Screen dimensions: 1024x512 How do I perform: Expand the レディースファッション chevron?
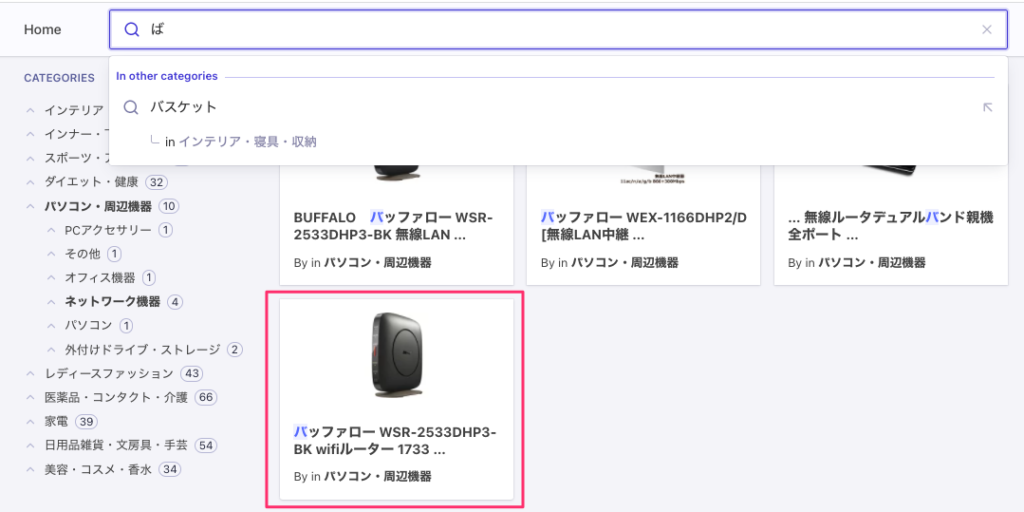click(30, 374)
